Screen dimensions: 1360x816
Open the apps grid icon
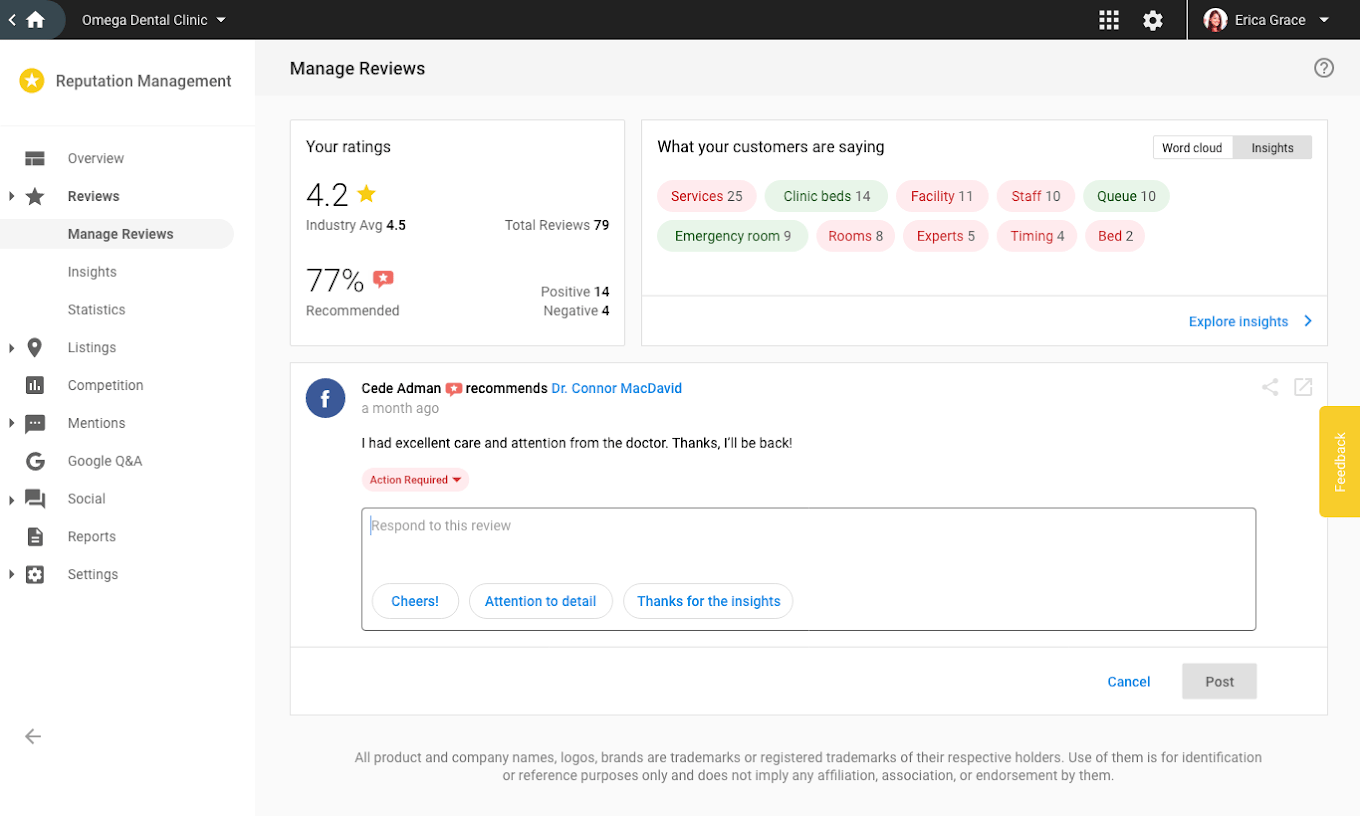coord(1108,20)
